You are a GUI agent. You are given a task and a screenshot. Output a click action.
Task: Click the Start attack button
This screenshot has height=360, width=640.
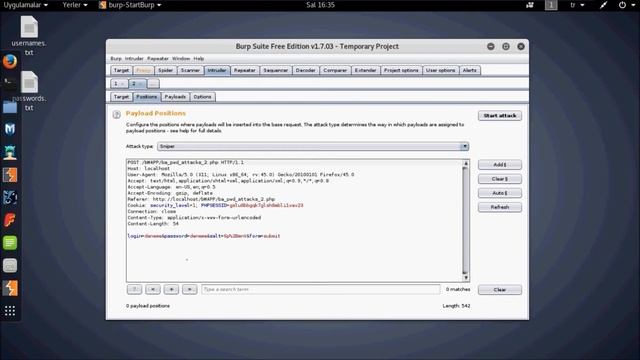point(500,116)
